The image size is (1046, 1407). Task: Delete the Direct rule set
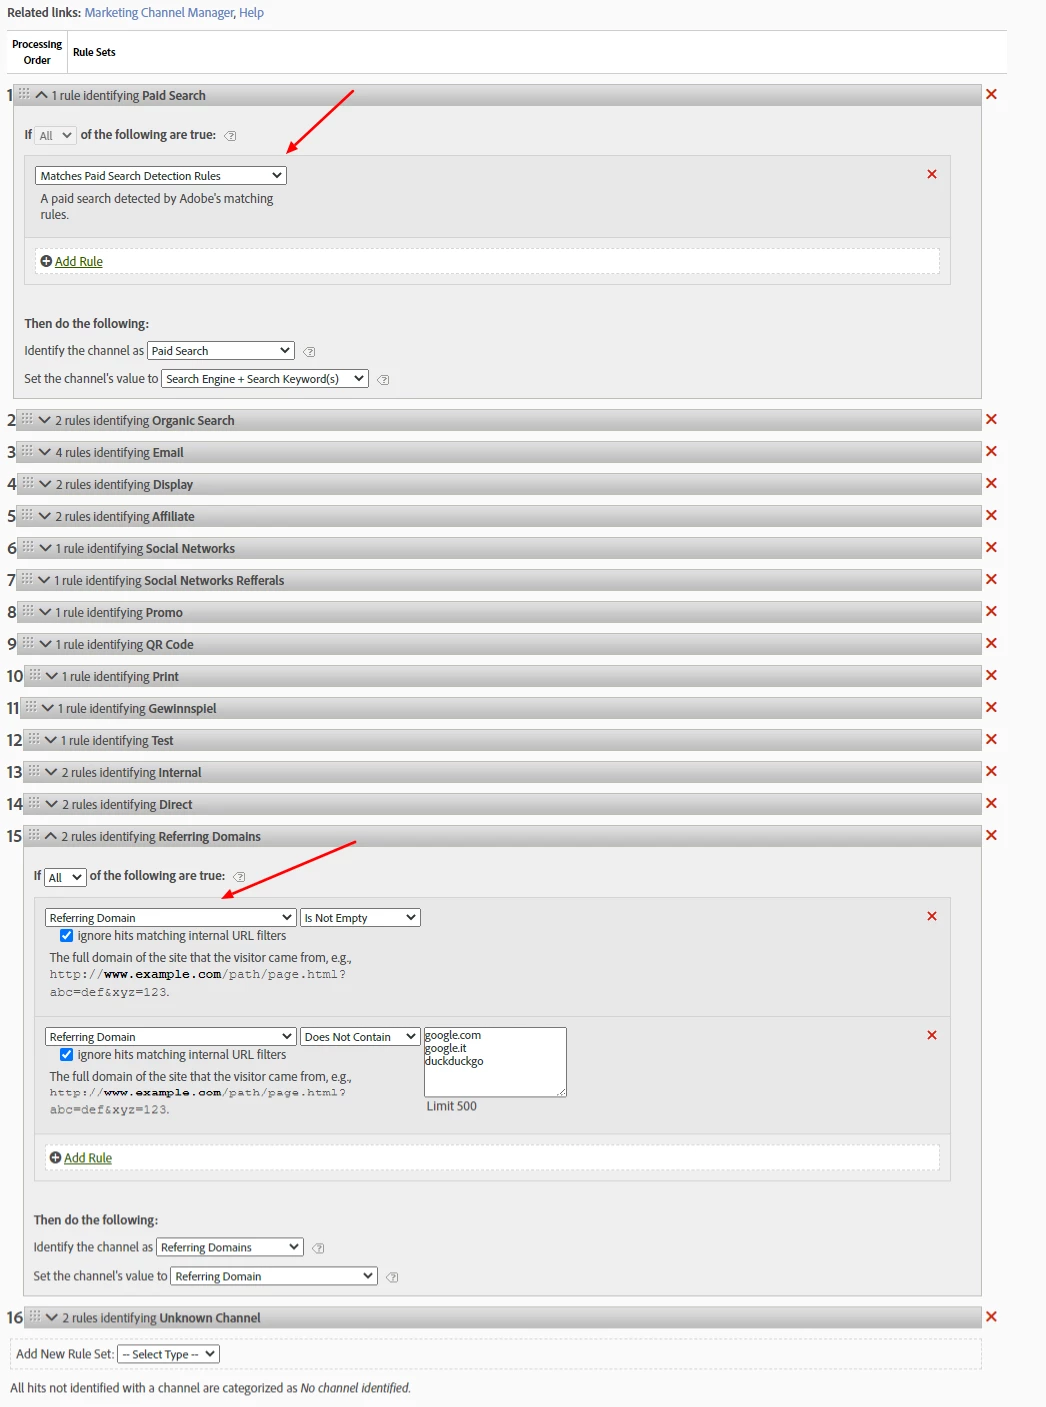[x=991, y=803]
